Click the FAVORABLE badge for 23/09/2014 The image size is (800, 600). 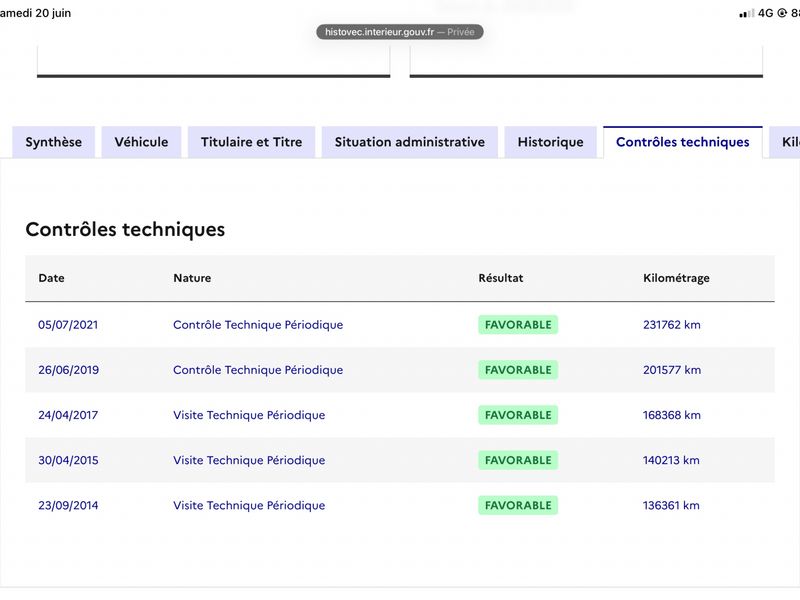click(x=518, y=505)
